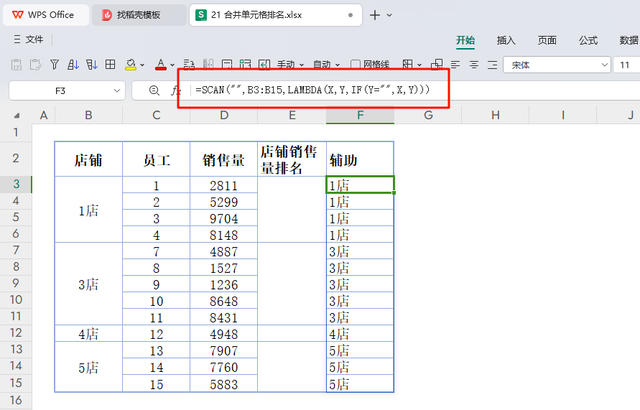The image size is (640, 410).
Task: Click the select-all corner triangle
Action: pyautogui.click(x=17, y=116)
